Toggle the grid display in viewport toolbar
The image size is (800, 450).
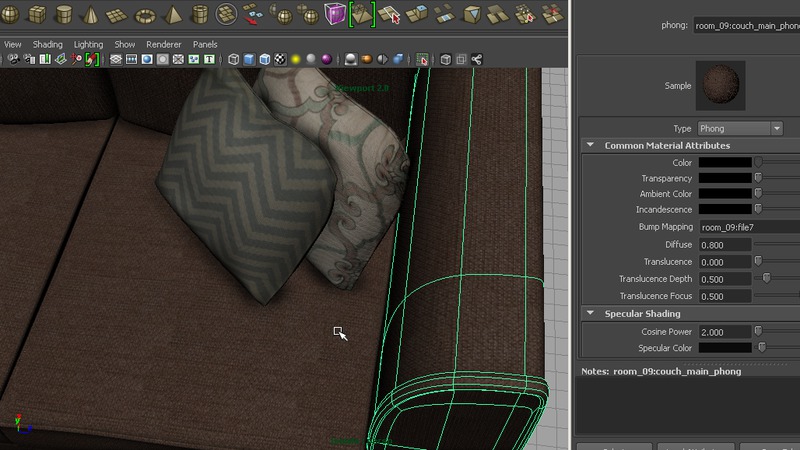point(116,60)
